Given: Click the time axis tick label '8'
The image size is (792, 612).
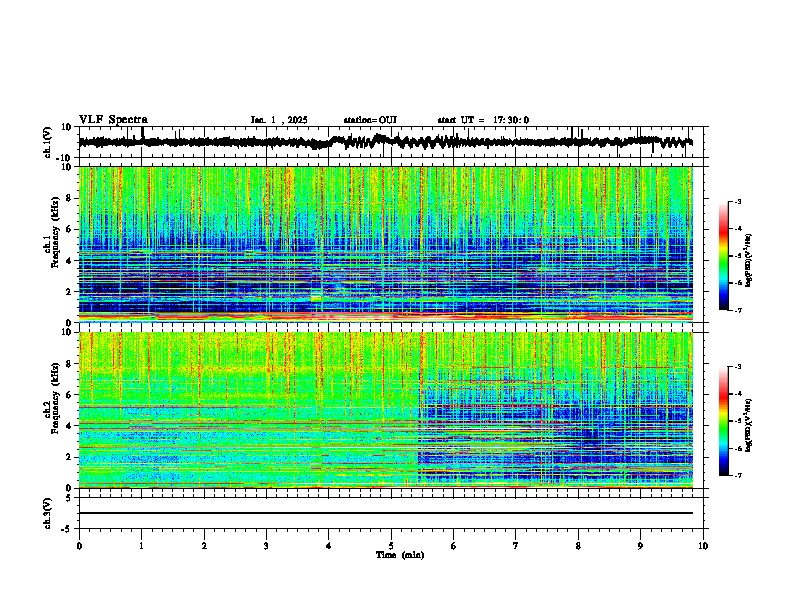Looking at the screenshot, I should pyautogui.click(x=578, y=546).
